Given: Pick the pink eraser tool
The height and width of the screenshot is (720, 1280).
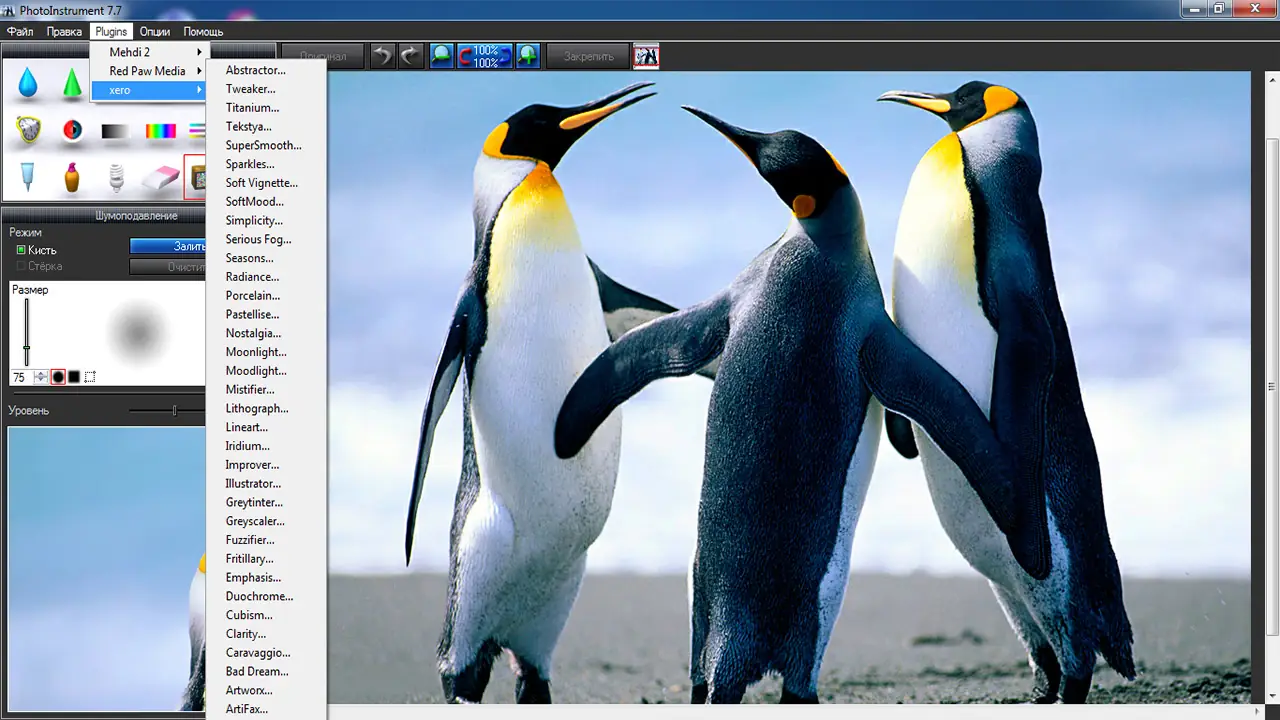Looking at the screenshot, I should pos(160,178).
